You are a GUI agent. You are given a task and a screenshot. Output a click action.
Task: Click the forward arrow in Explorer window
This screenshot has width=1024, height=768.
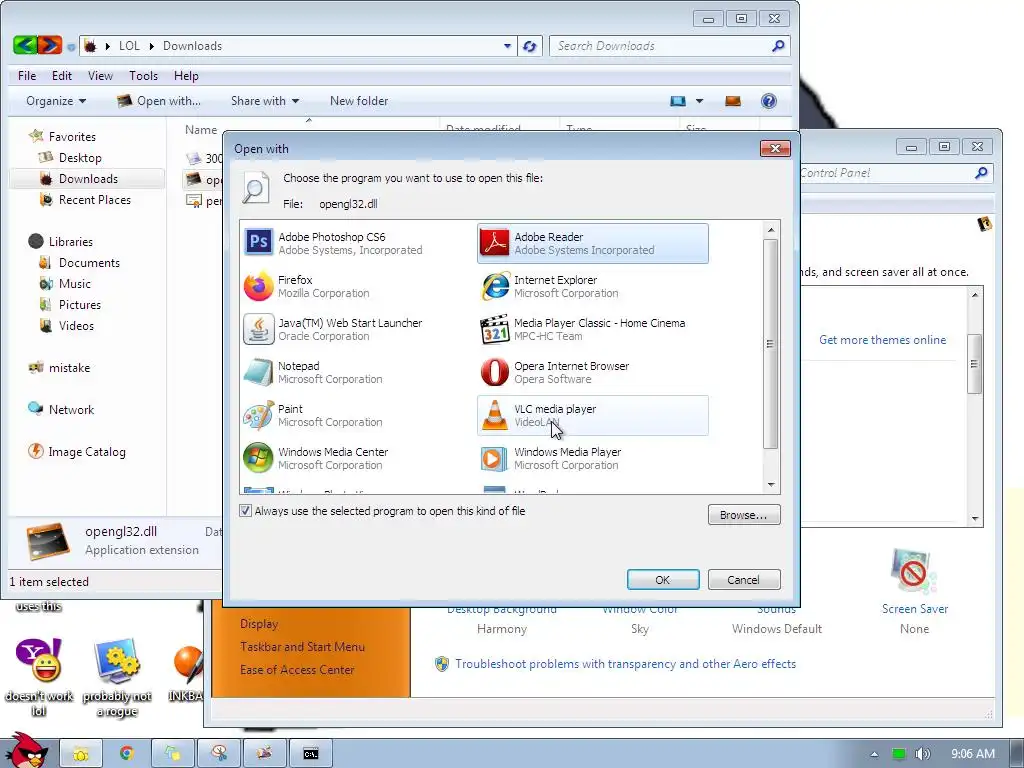[50, 45]
